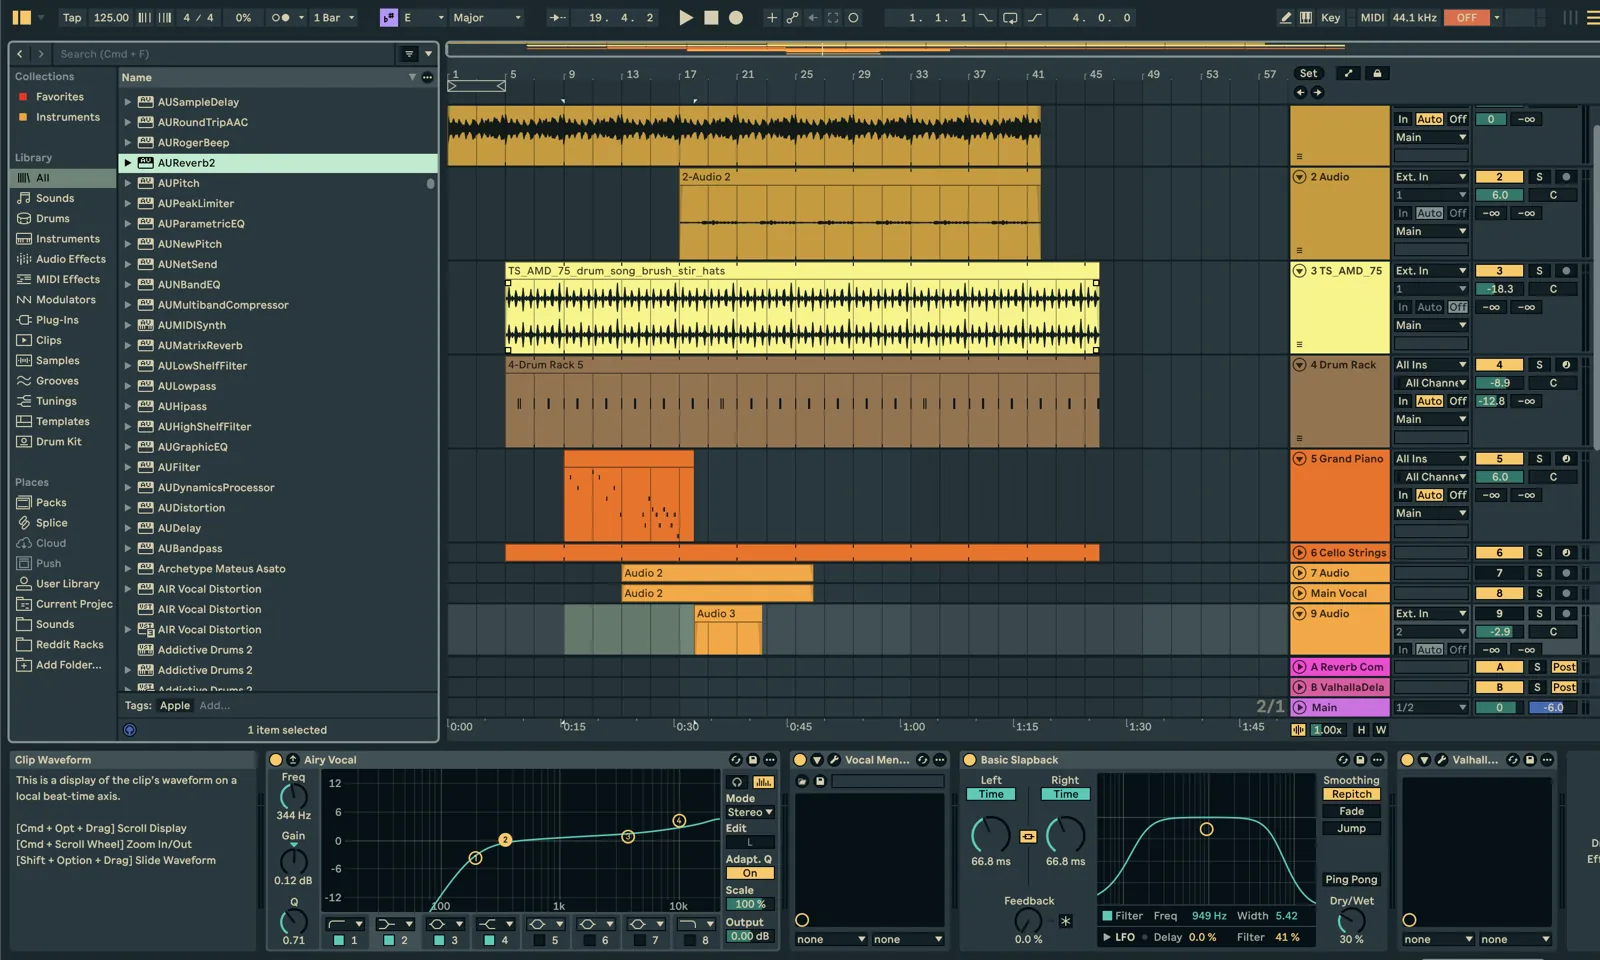The height and width of the screenshot is (960, 1600).
Task: Click the browser filter icon beside search
Action: point(409,54)
